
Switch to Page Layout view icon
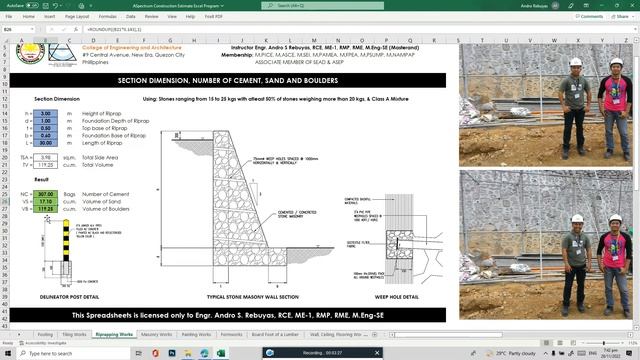(x=560, y=343)
